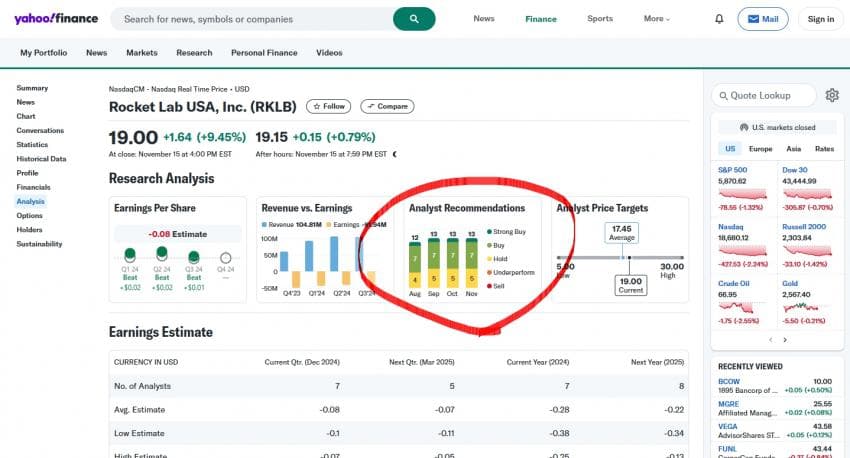Go to previous markets page arrow
The image size is (850, 458).
click(x=771, y=340)
